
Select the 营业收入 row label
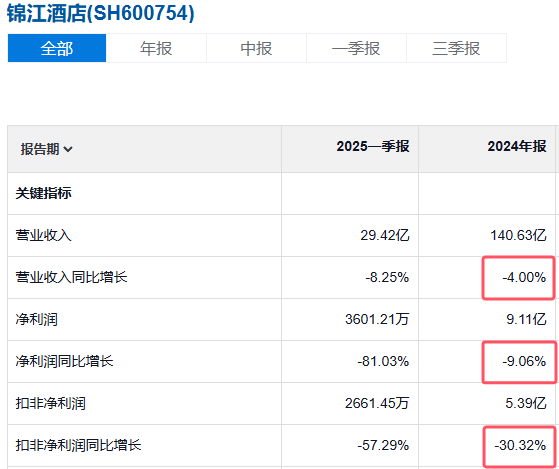coord(43,235)
